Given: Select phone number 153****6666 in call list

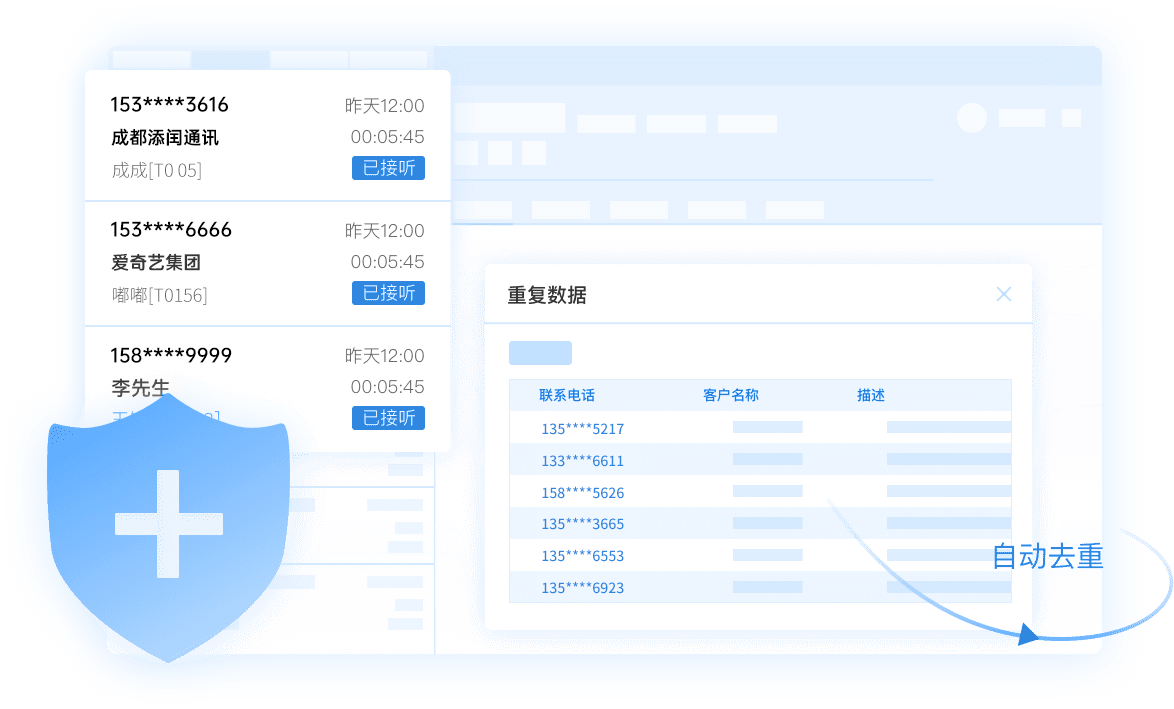Looking at the screenshot, I should tap(171, 230).
